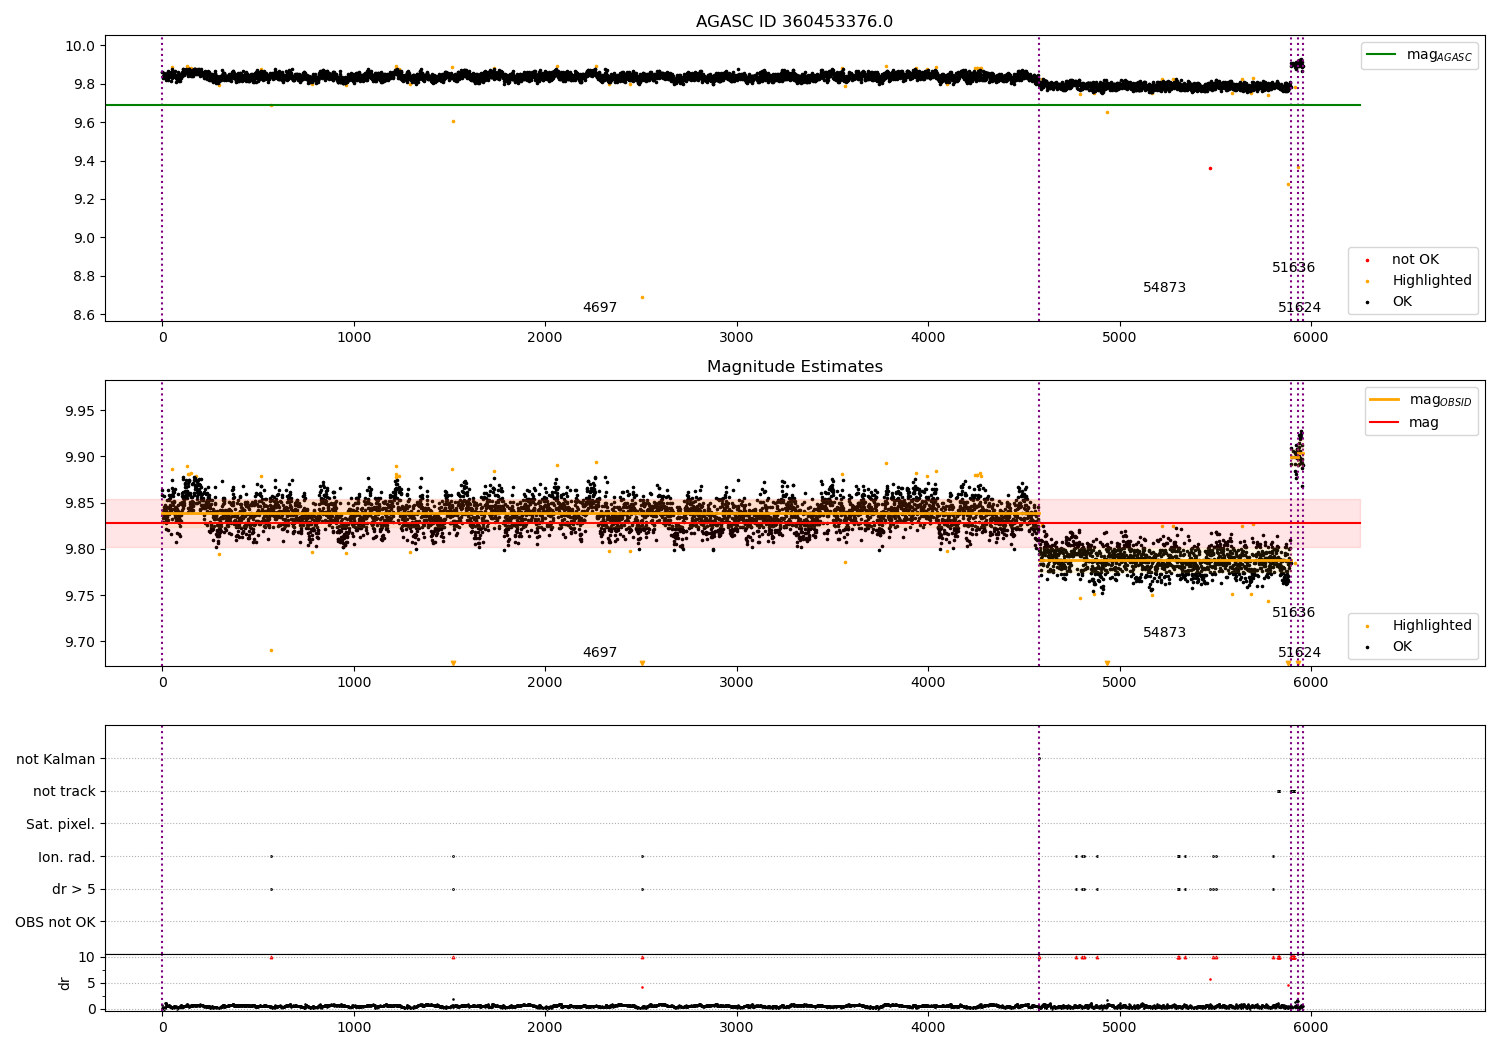
Task: Click the '9.70' y-axis tick label
Action: click(x=81, y=642)
